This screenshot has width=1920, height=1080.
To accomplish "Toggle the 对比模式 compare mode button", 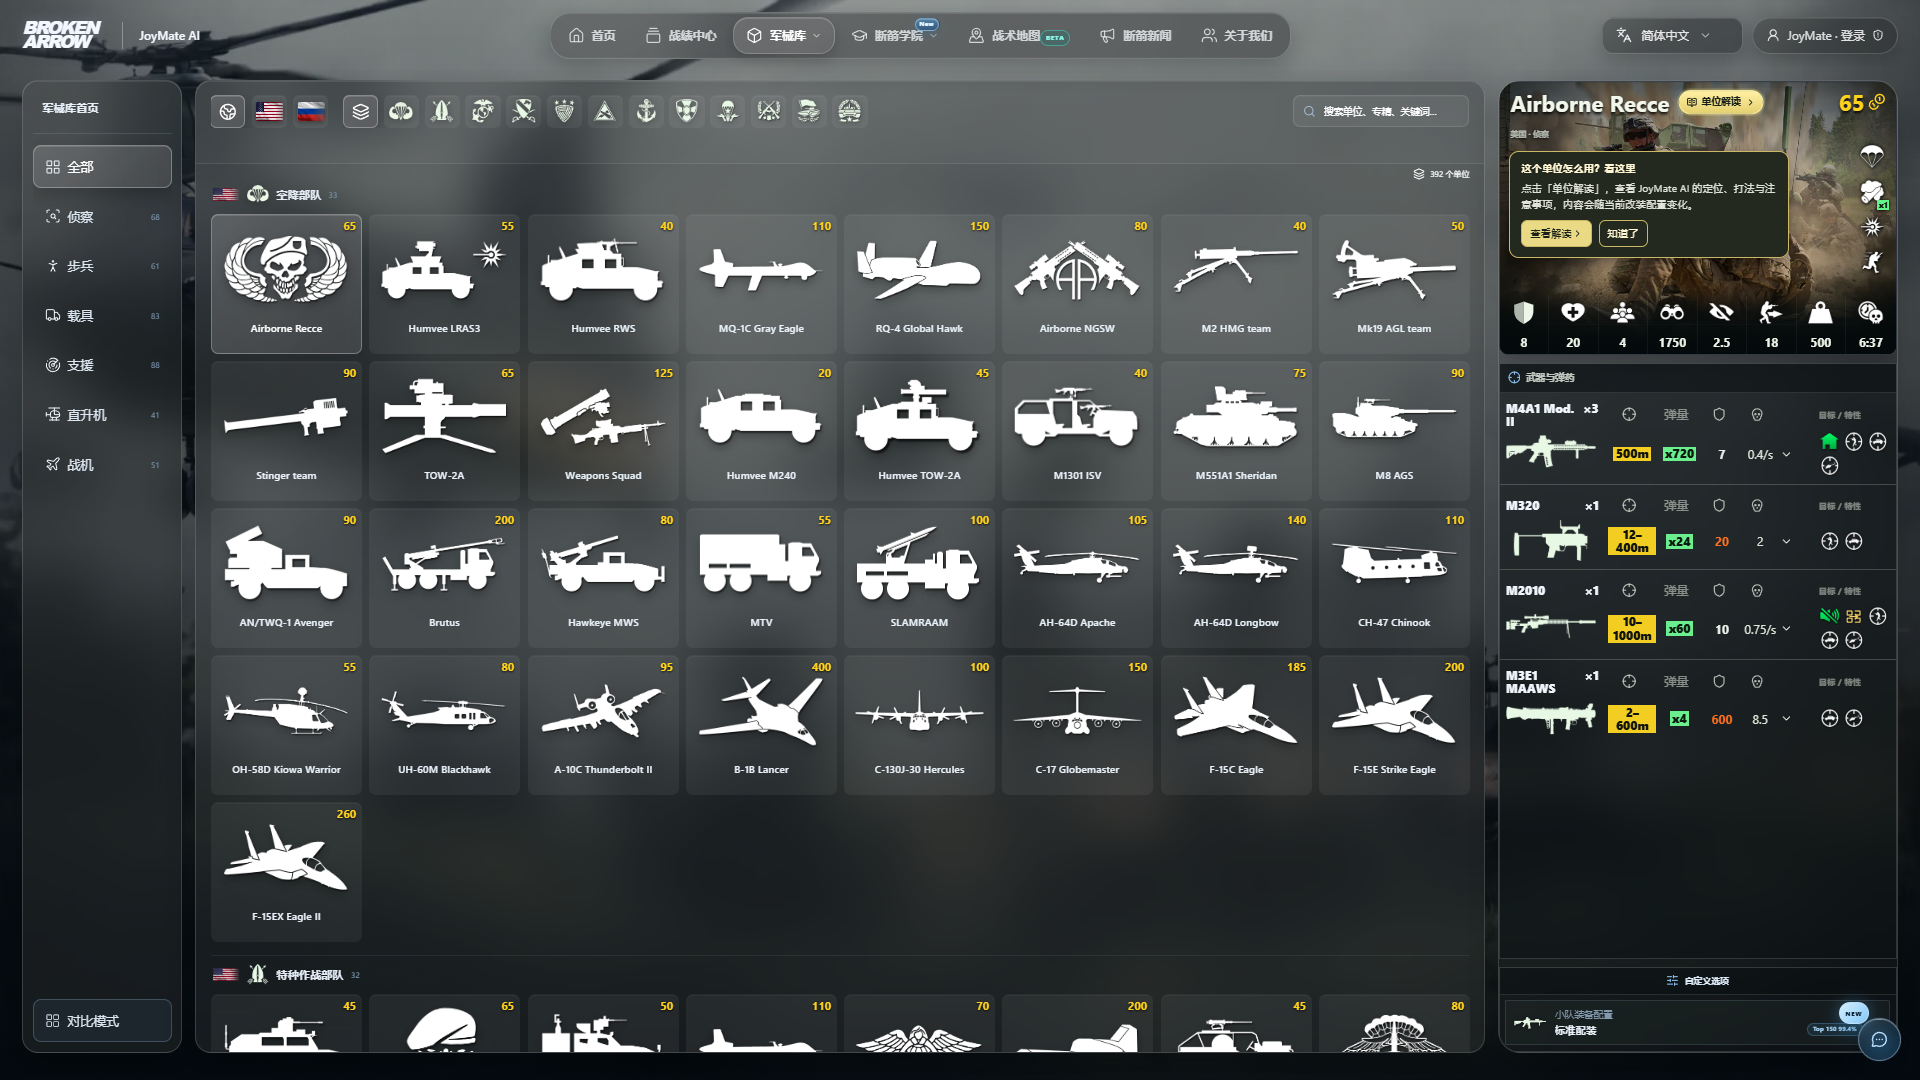I will (x=102, y=1021).
